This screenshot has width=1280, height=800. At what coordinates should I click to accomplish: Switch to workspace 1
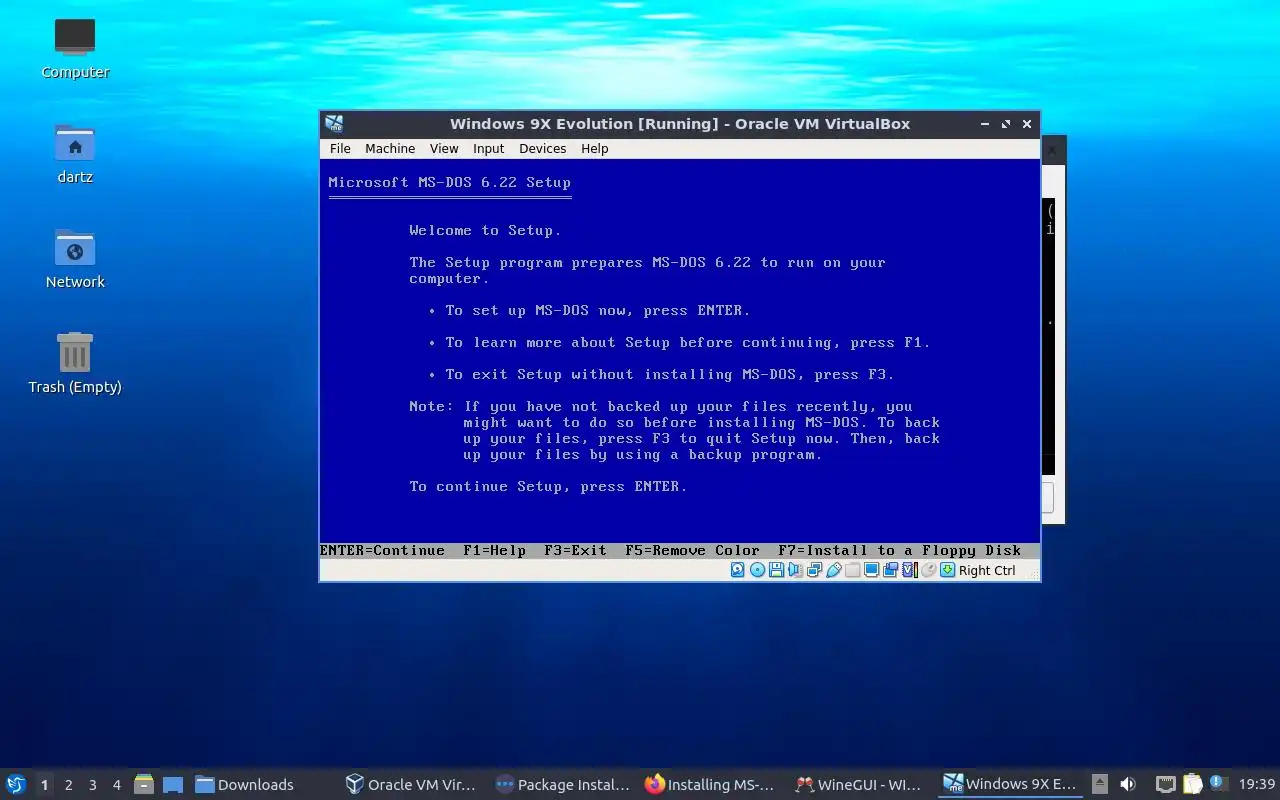coord(44,785)
